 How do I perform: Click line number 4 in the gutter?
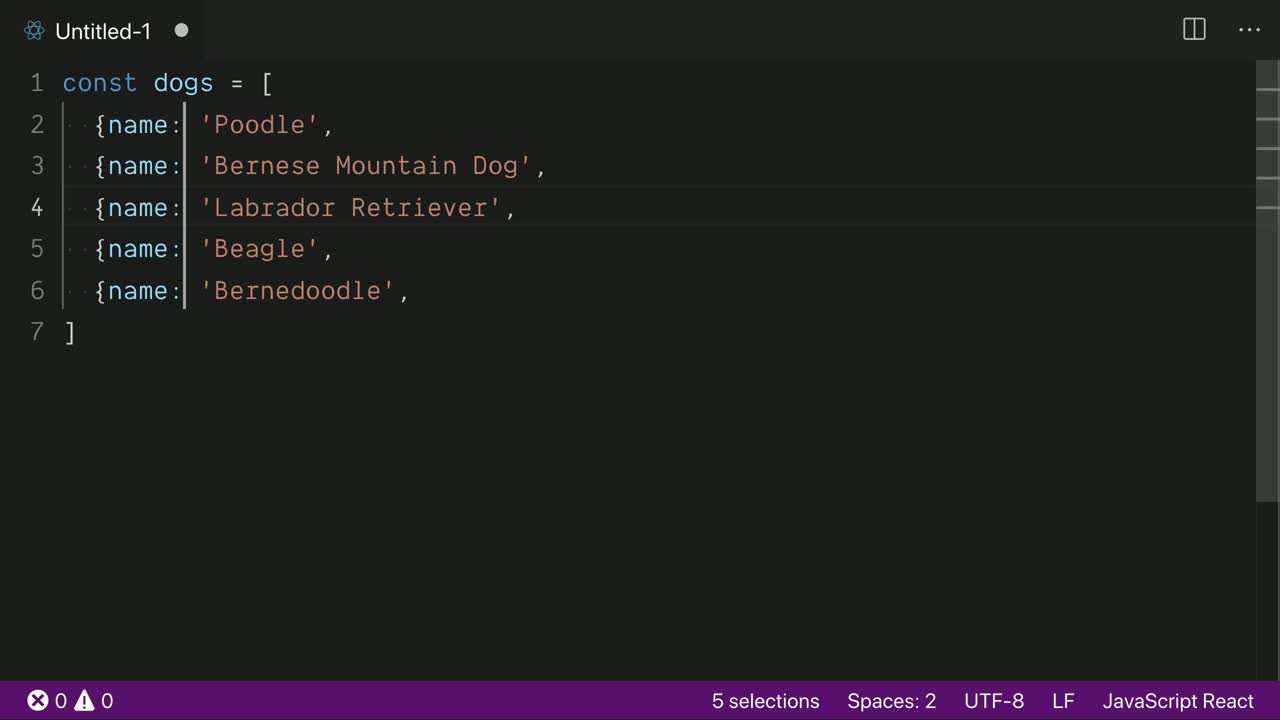(x=37, y=207)
